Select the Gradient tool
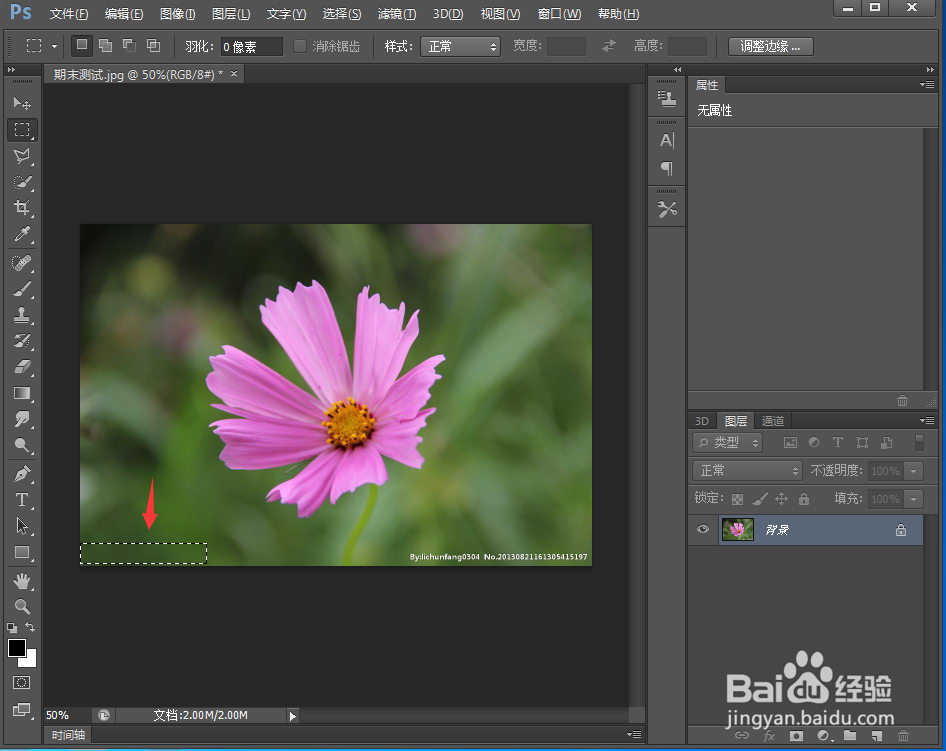This screenshot has width=946, height=751. tap(22, 394)
